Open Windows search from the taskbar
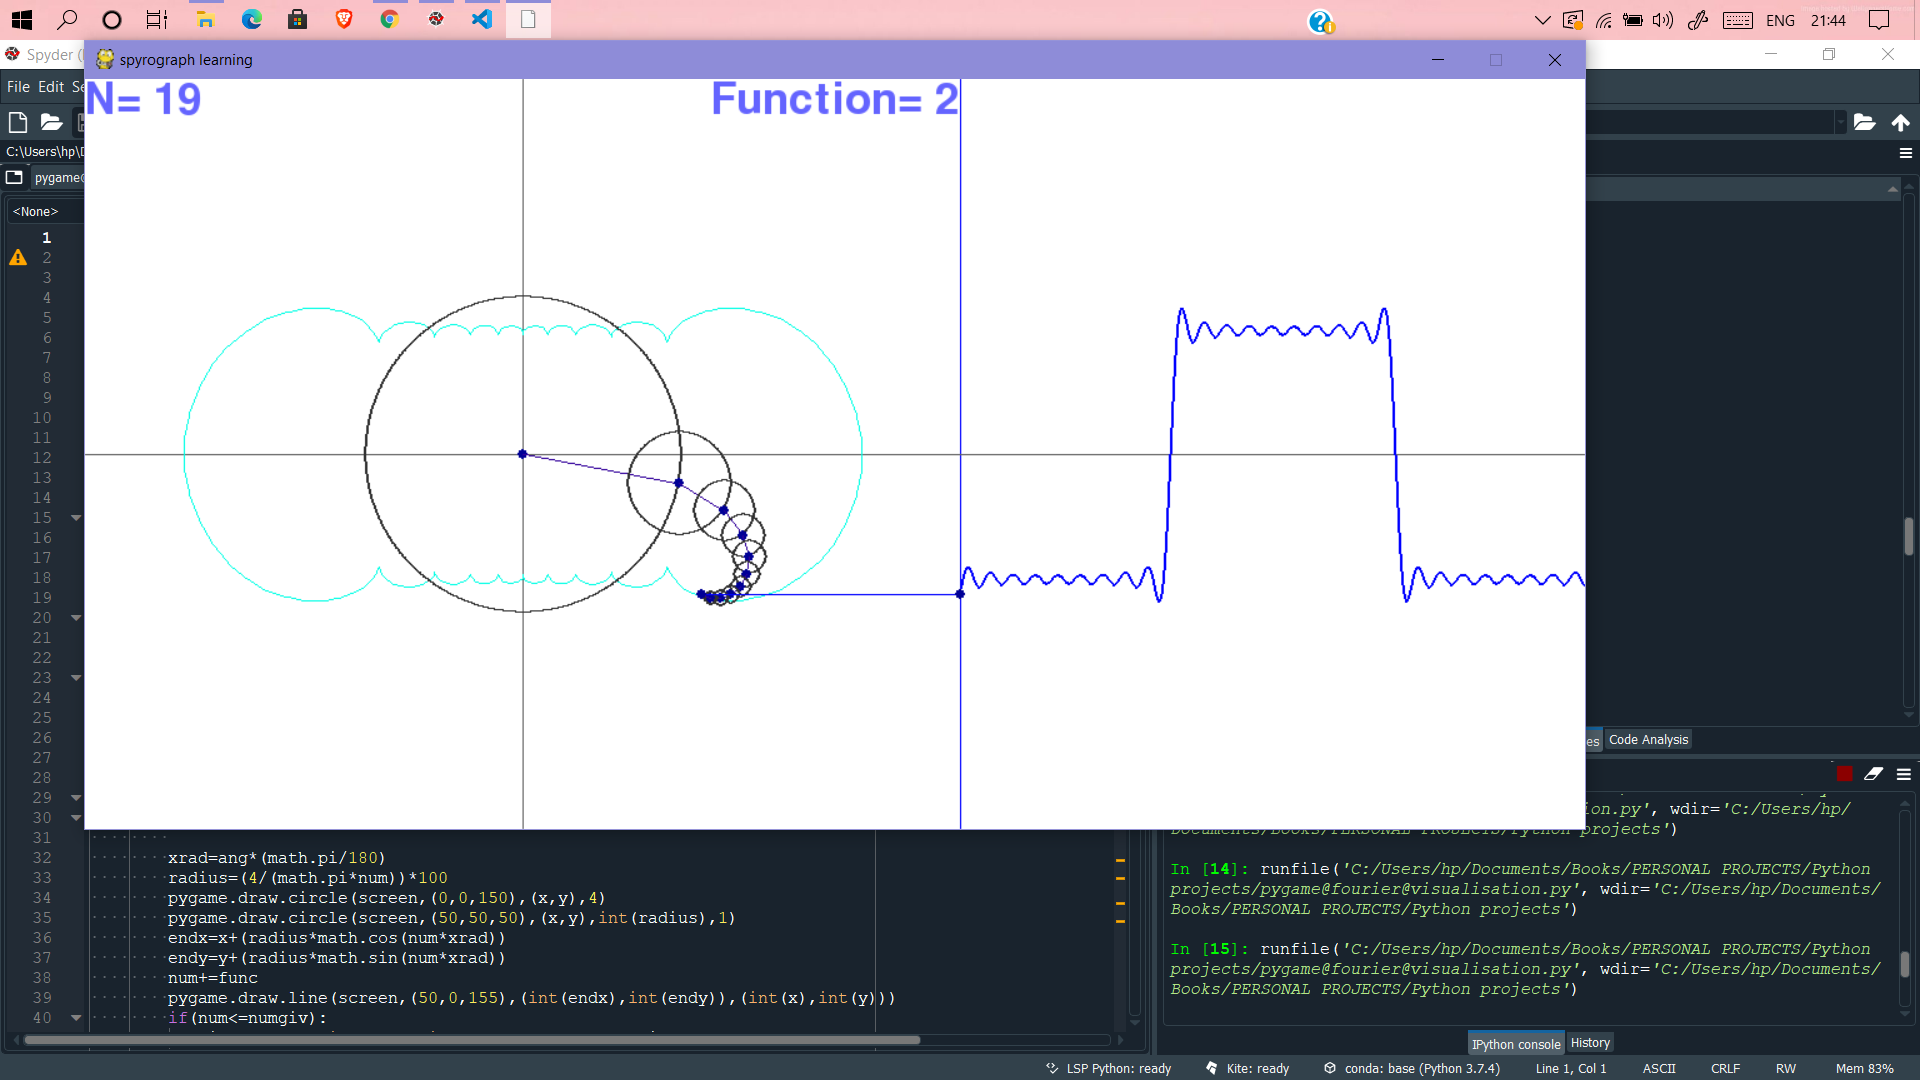 pos(67,19)
